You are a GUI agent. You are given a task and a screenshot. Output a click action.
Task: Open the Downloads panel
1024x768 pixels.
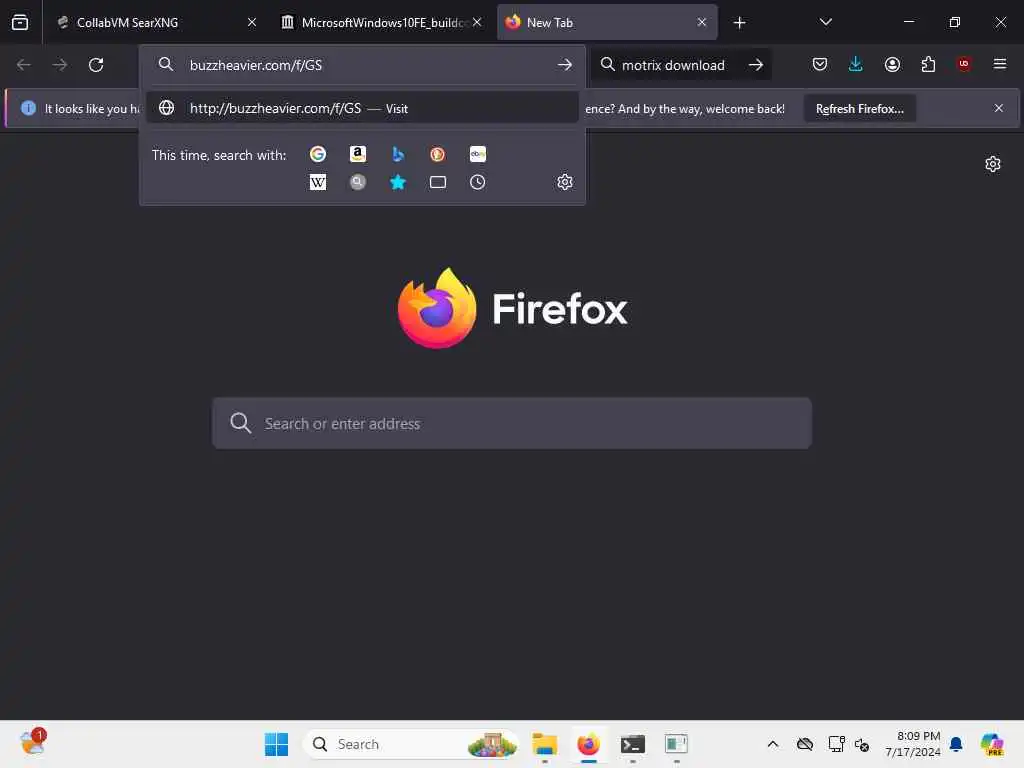[x=856, y=64]
